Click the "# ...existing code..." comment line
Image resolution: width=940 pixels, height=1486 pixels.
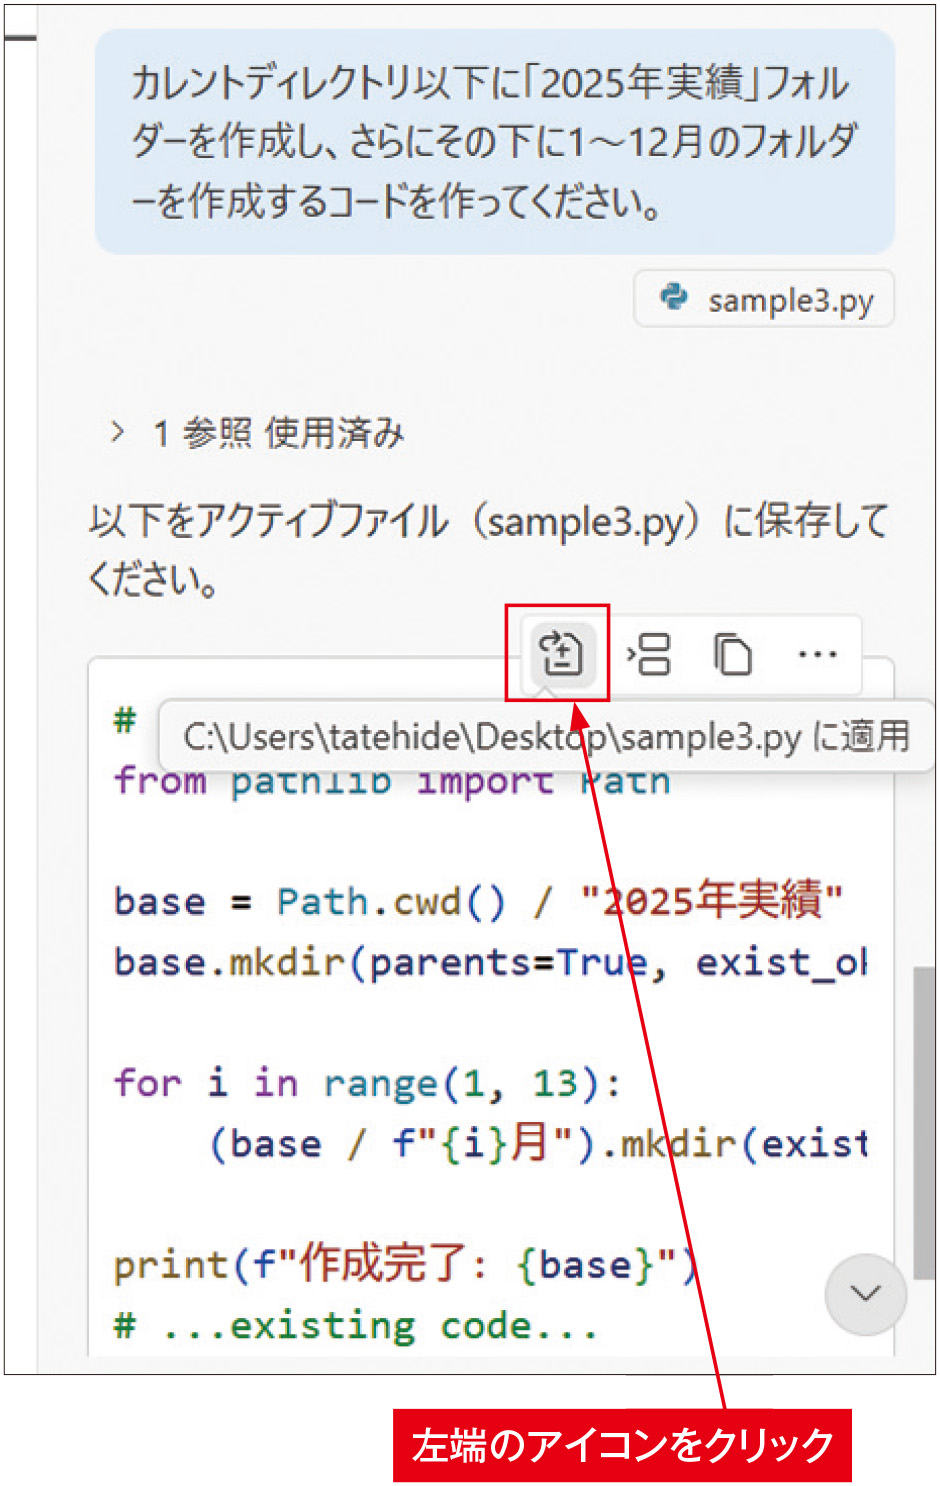click(x=356, y=1326)
